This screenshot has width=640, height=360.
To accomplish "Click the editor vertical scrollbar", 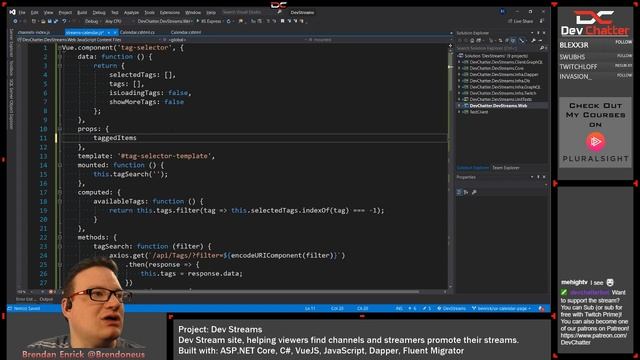I will click(451, 167).
